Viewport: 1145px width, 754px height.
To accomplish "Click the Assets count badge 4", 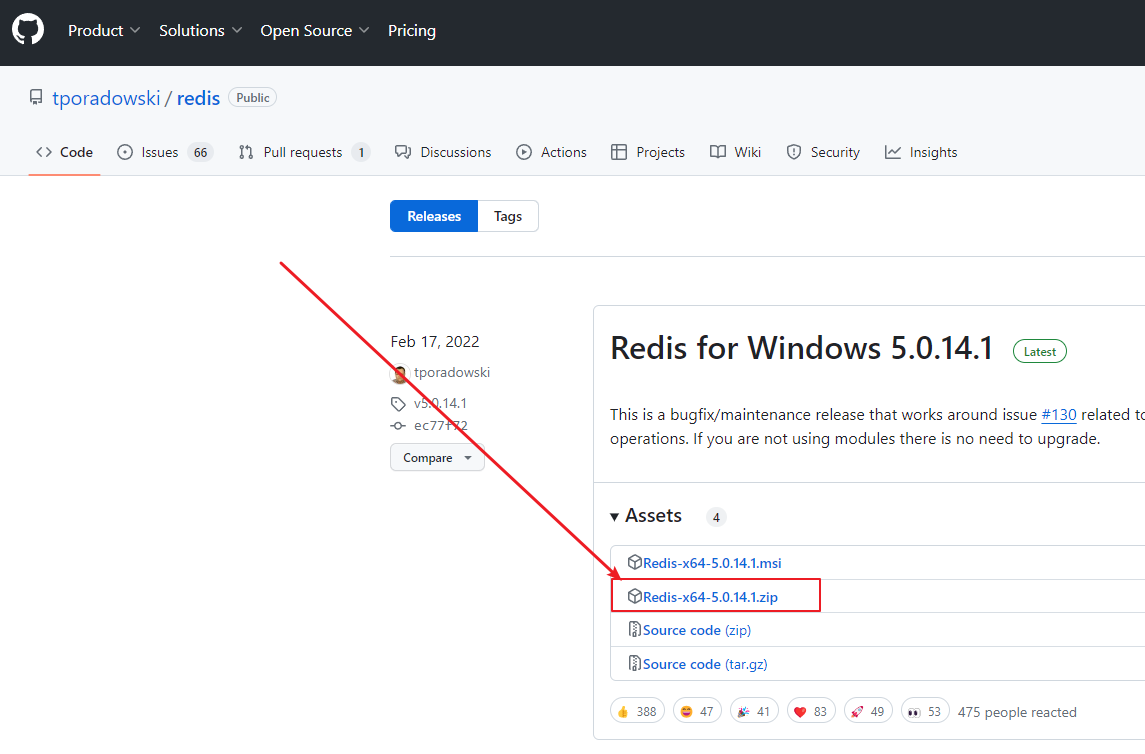I will 716,518.
